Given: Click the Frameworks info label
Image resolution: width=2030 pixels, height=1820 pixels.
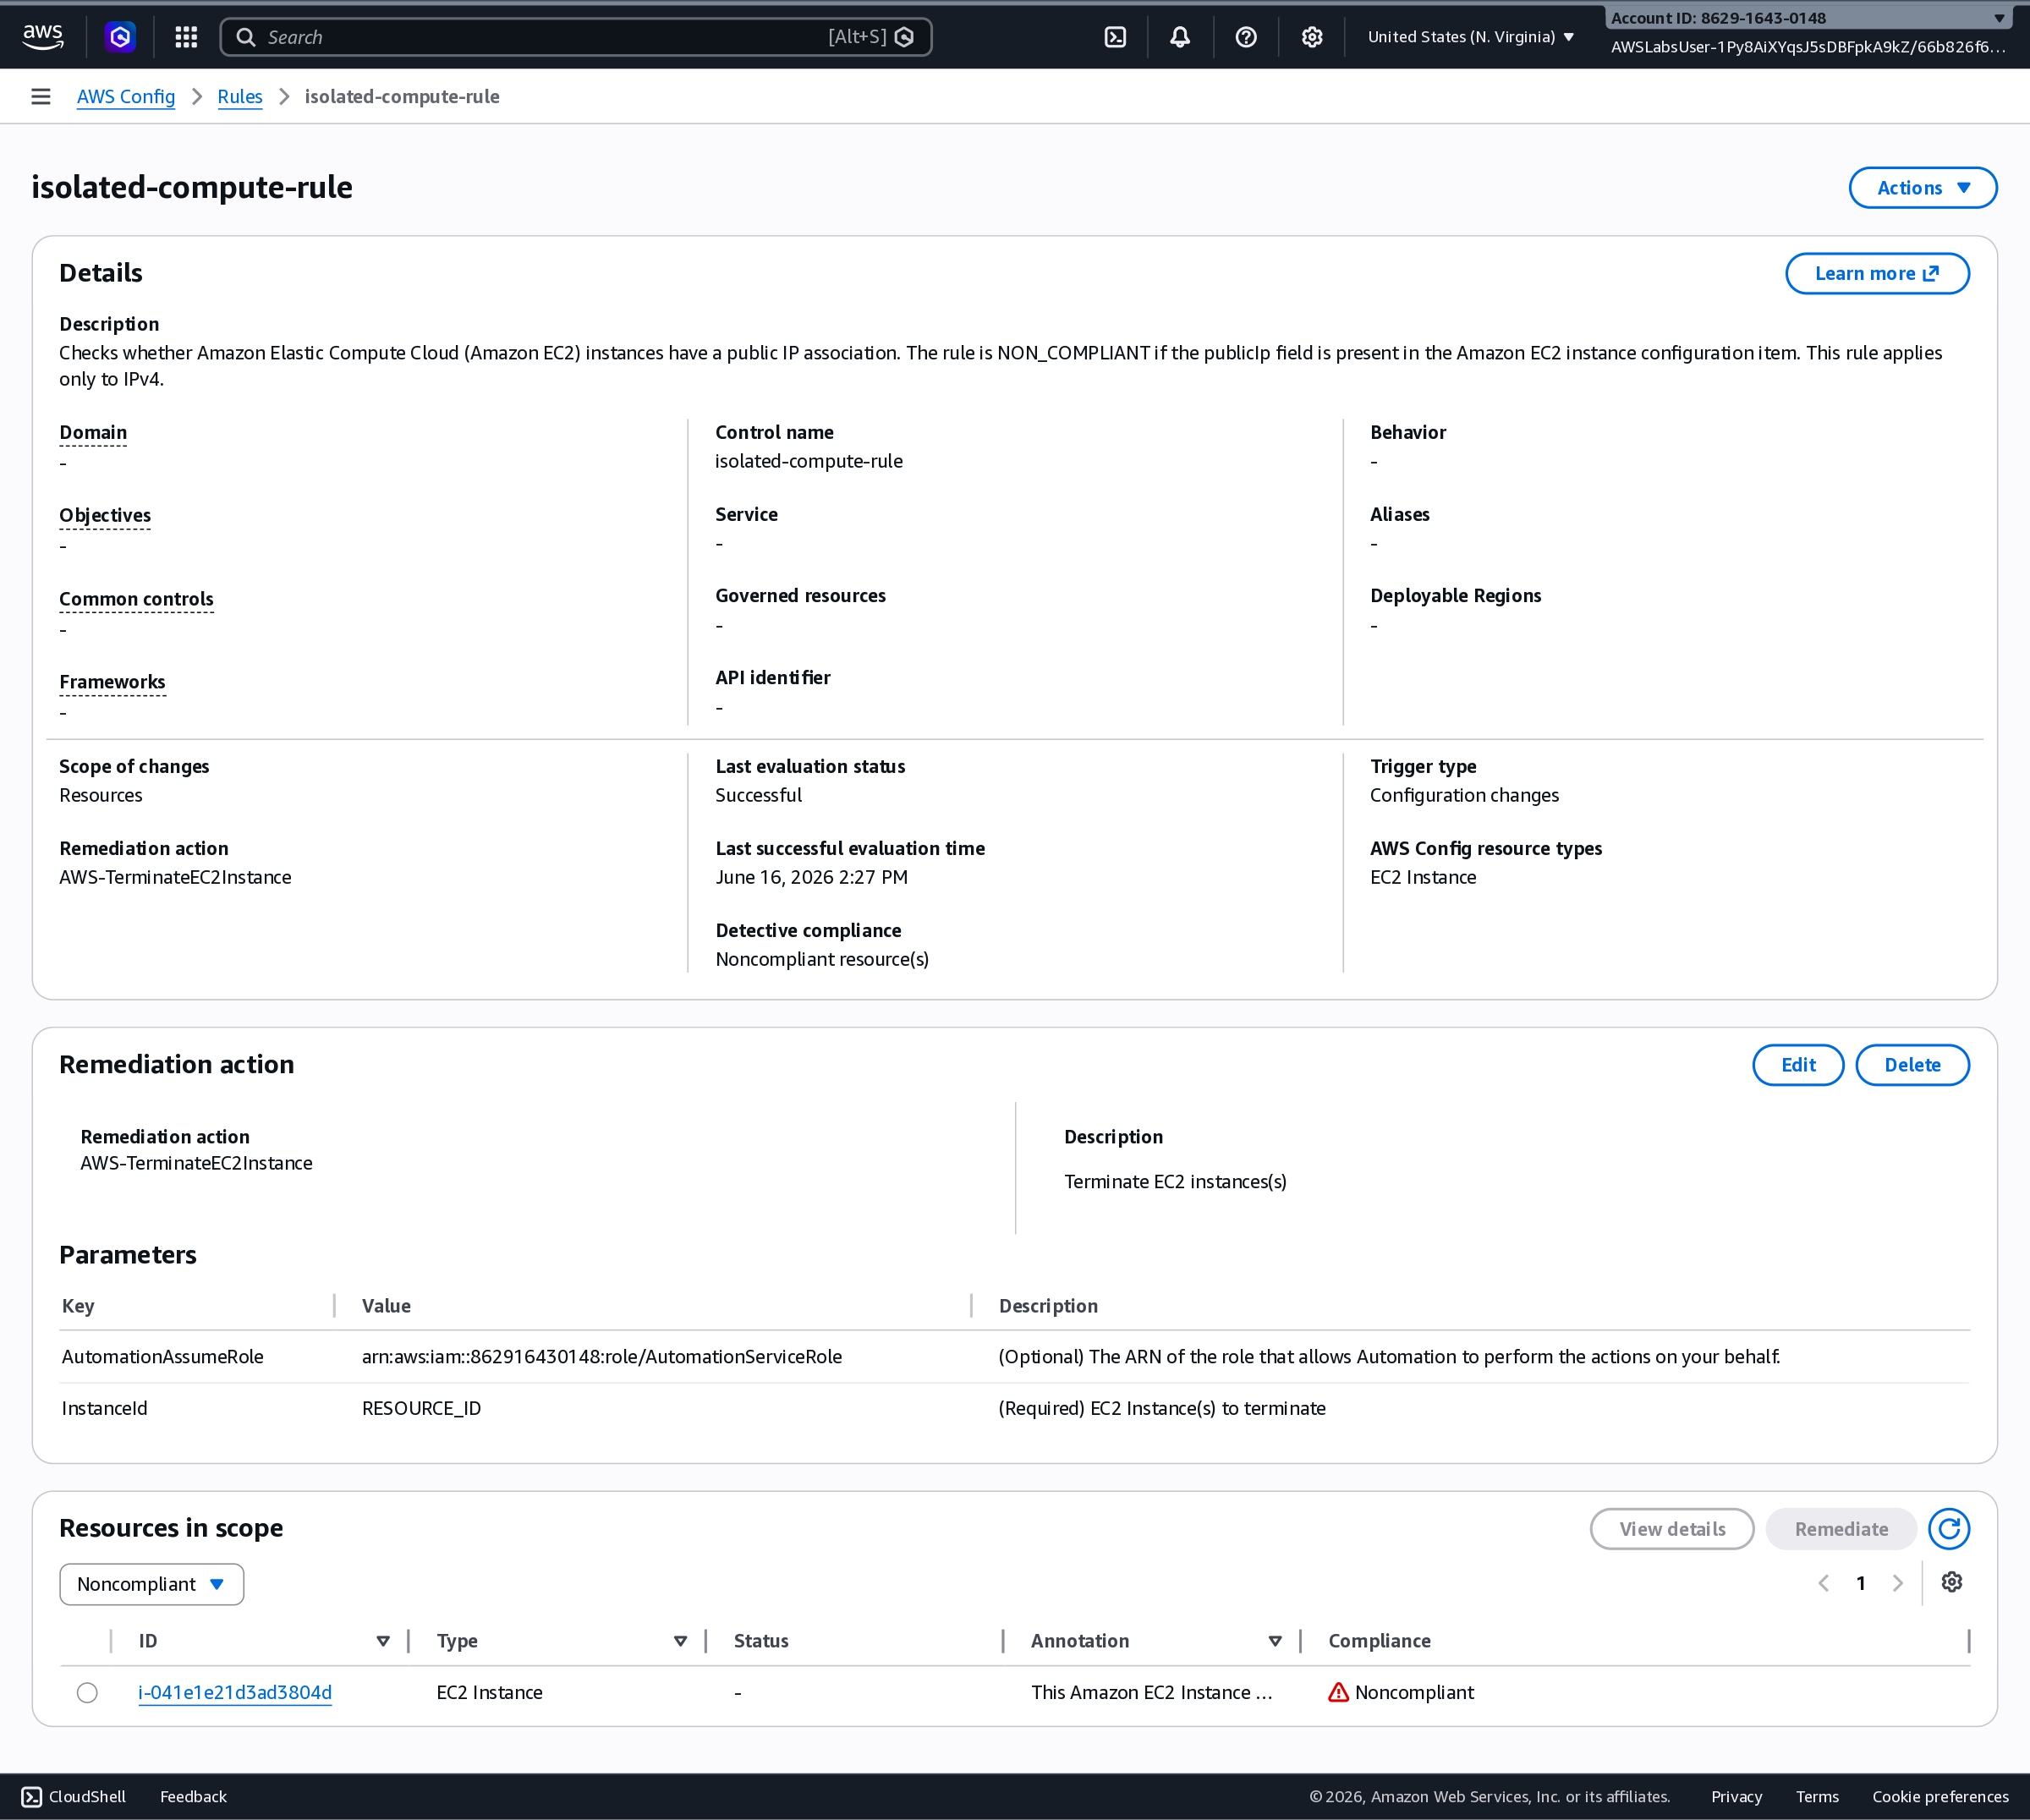Looking at the screenshot, I should [x=112, y=683].
